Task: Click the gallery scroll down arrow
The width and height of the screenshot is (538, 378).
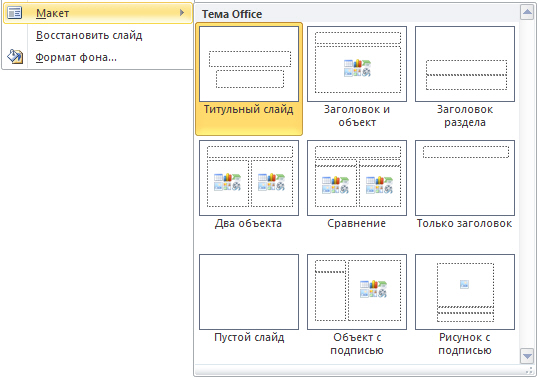Action: pos(527,356)
